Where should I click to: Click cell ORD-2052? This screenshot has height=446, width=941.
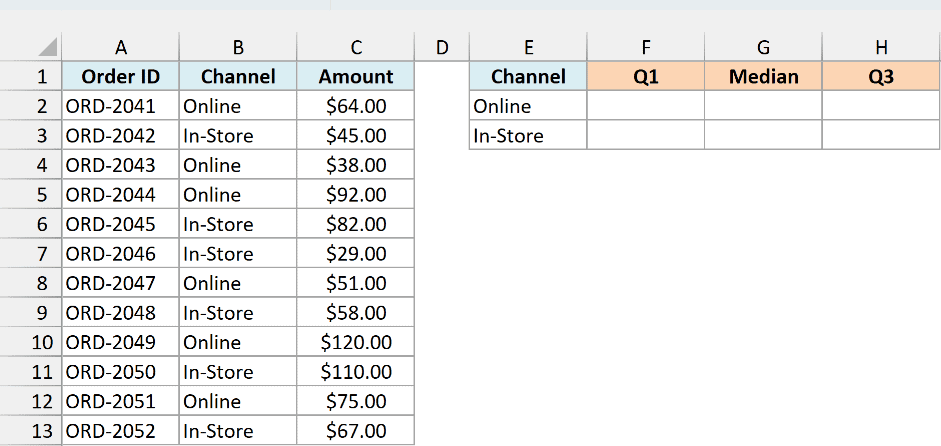tap(121, 430)
